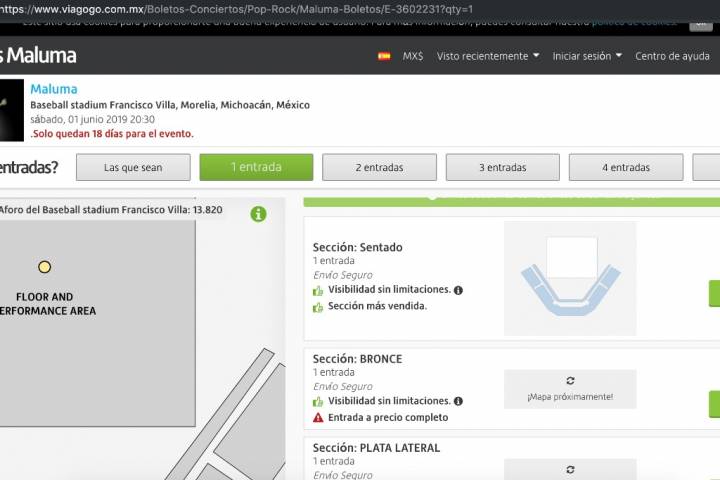Click refresh icon in PLATA LATERAL map placeholder
The image size is (720, 480).
tap(570, 469)
